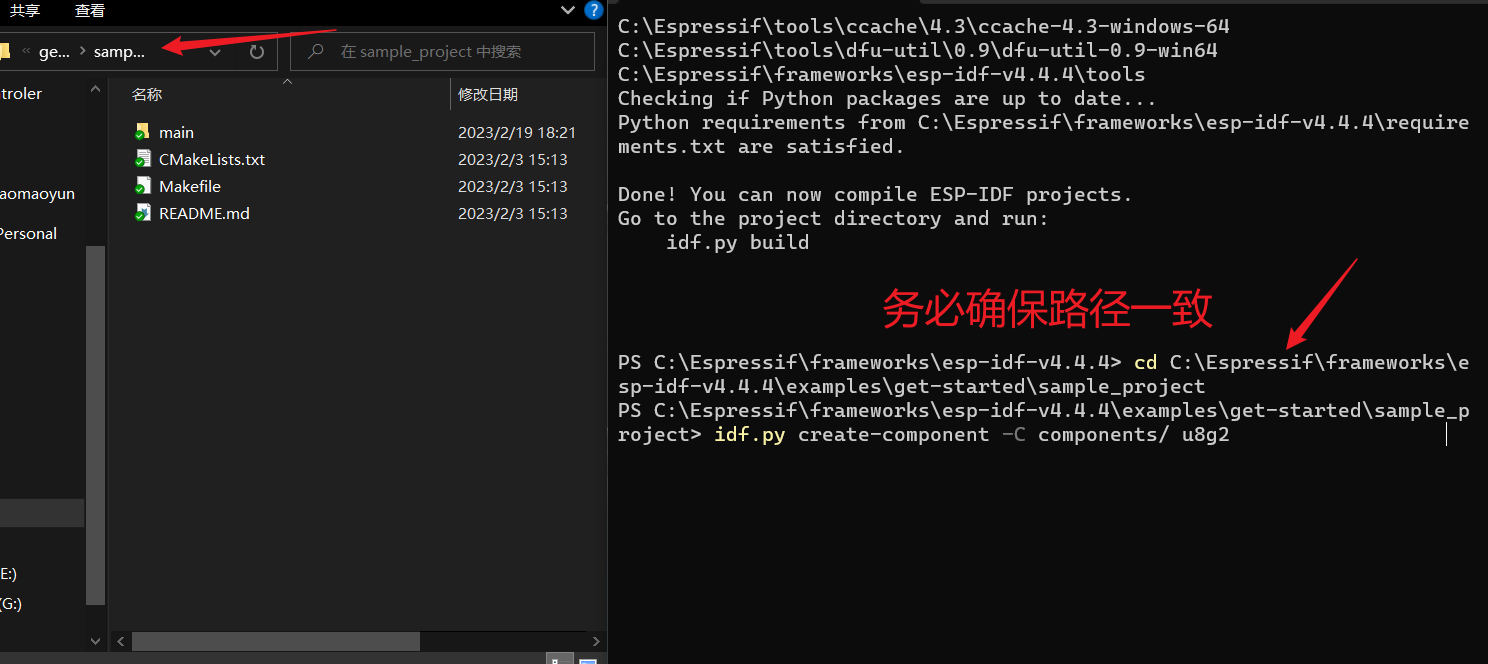Focus the 在 sample_project 中搜索 field
The image size is (1488, 664).
pos(442,51)
